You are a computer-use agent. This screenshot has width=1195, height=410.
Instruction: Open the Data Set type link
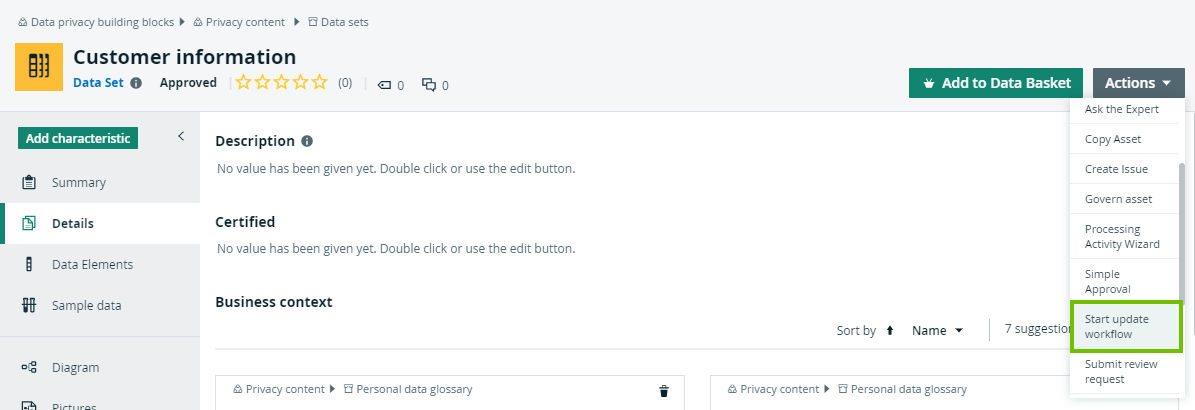pyautogui.click(x=98, y=83)
